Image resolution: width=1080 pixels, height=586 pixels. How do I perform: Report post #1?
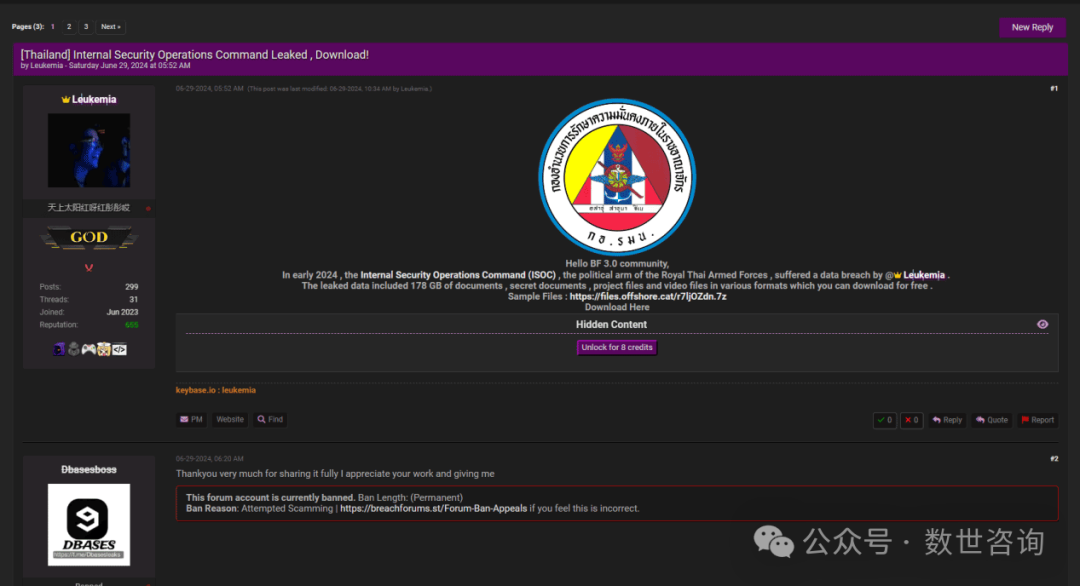pyautogui.click(x=1037, y=419)
